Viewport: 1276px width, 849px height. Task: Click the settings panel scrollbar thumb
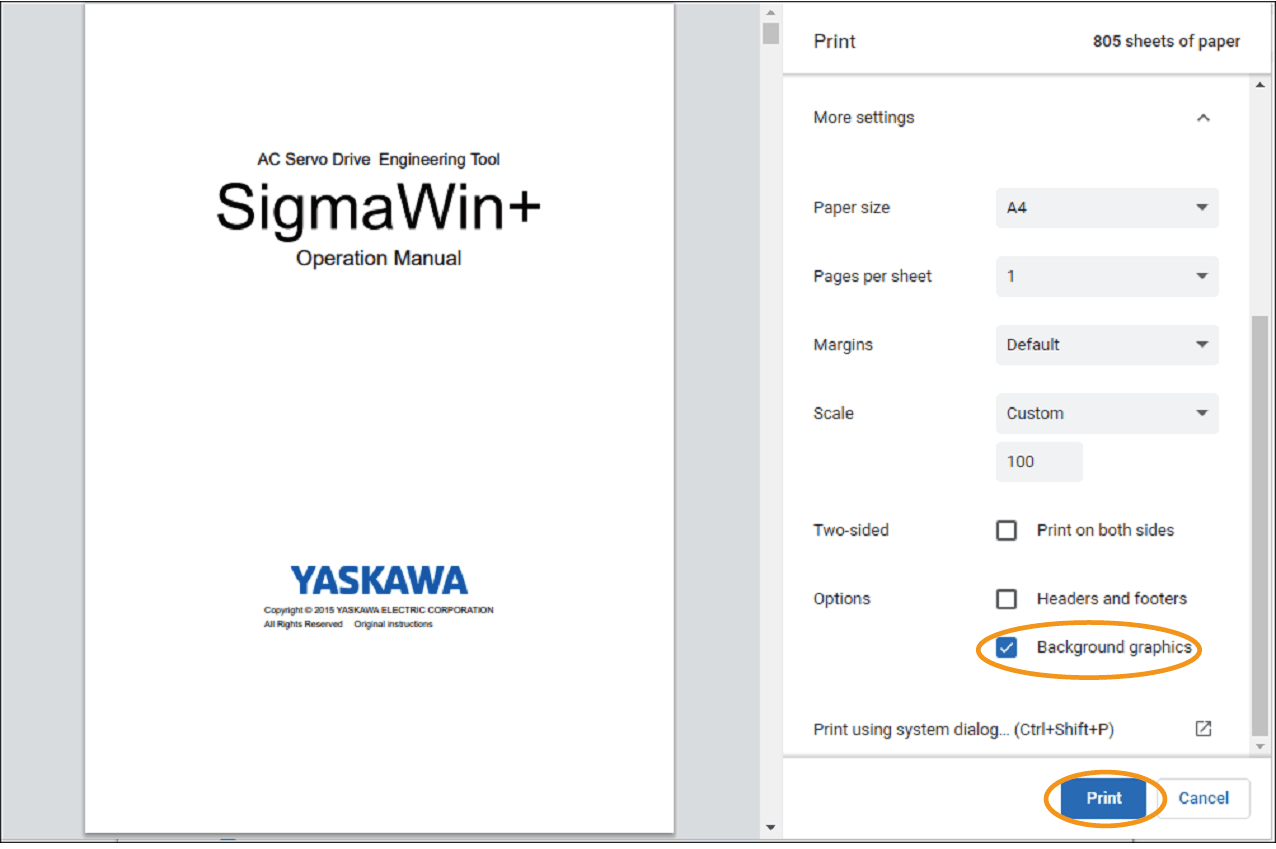[x=1259, y=520]
